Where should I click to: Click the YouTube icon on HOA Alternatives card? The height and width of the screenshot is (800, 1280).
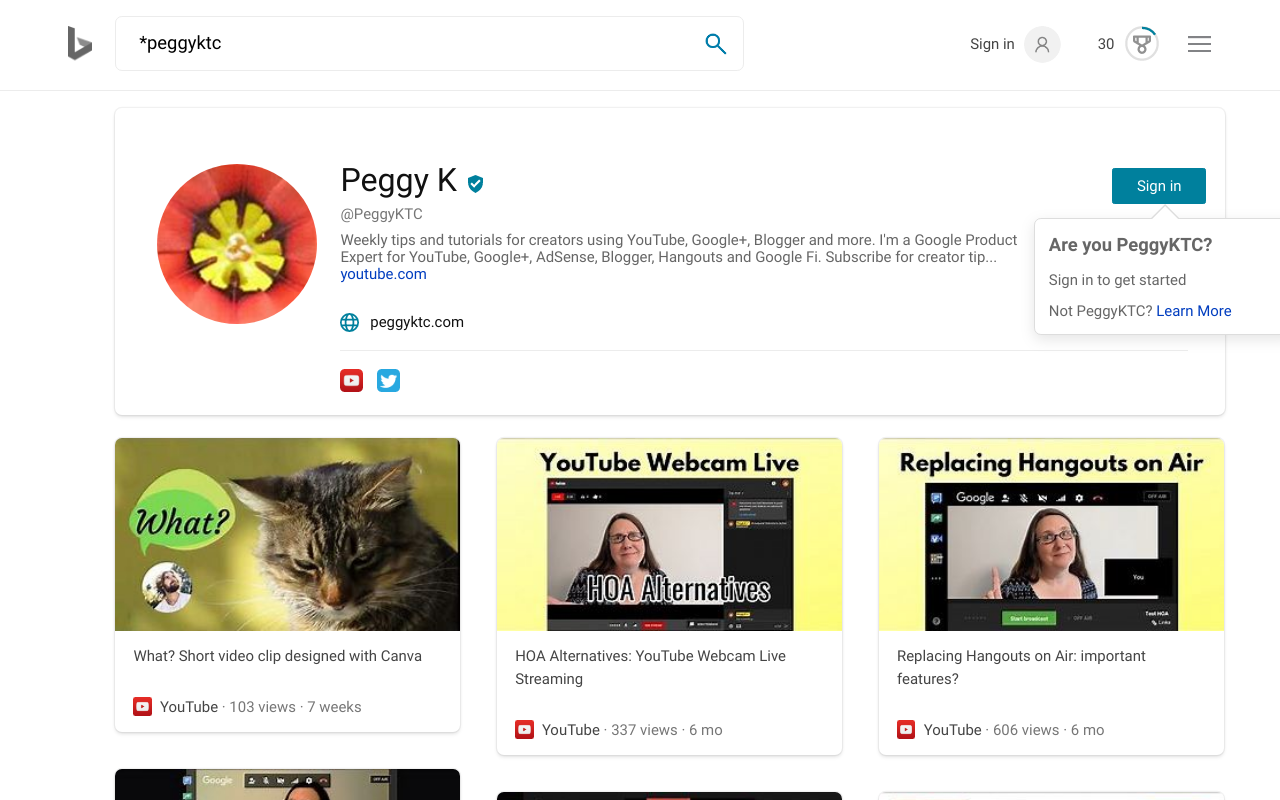524,729
